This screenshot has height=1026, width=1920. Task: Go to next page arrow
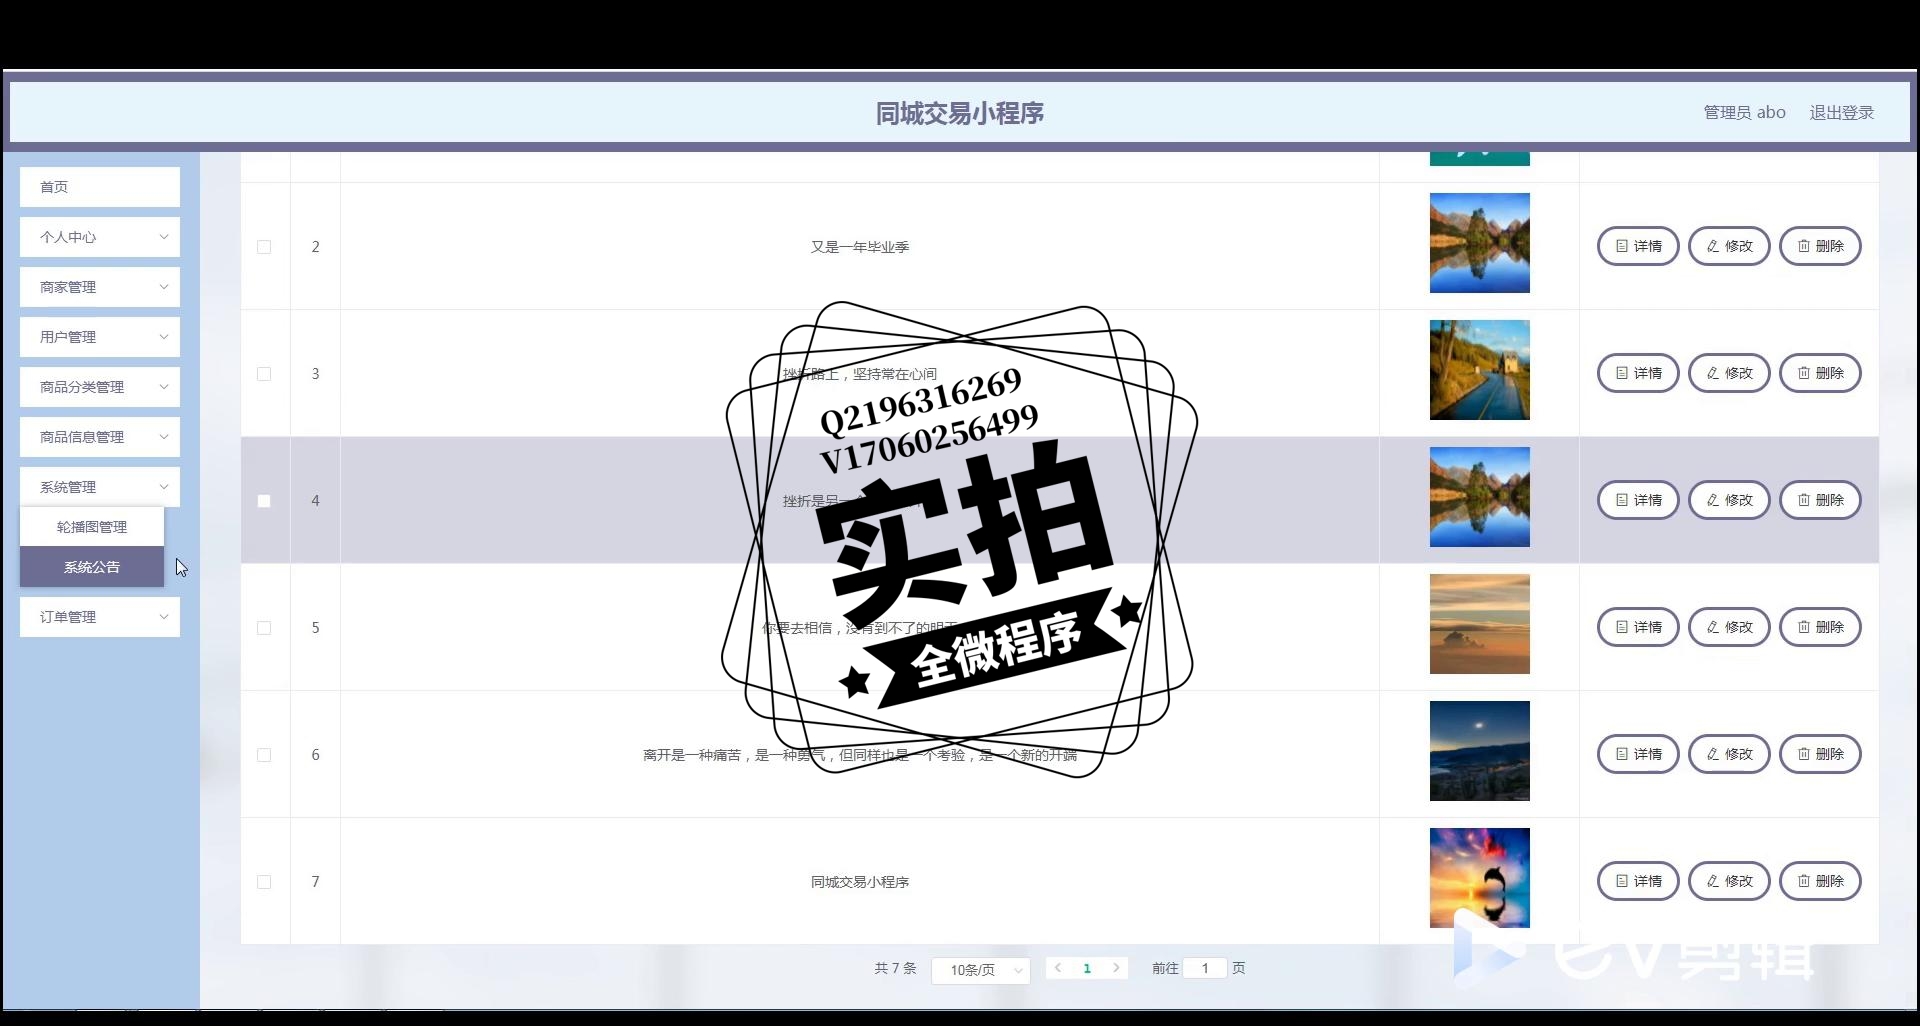1116,968
